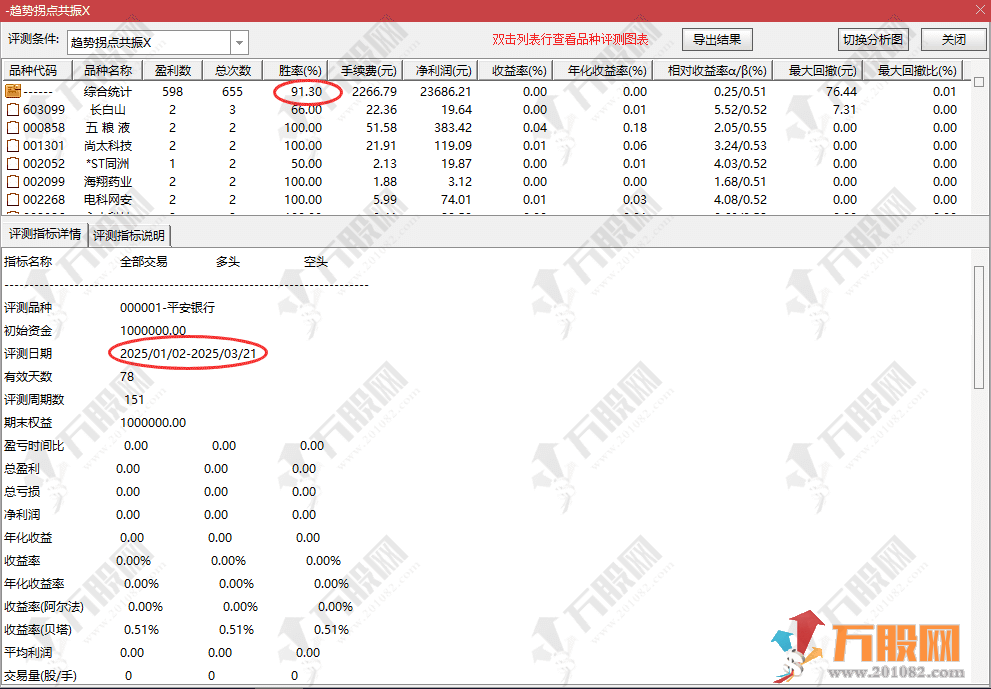Click the document icon beside 001301

coord(13,146)
